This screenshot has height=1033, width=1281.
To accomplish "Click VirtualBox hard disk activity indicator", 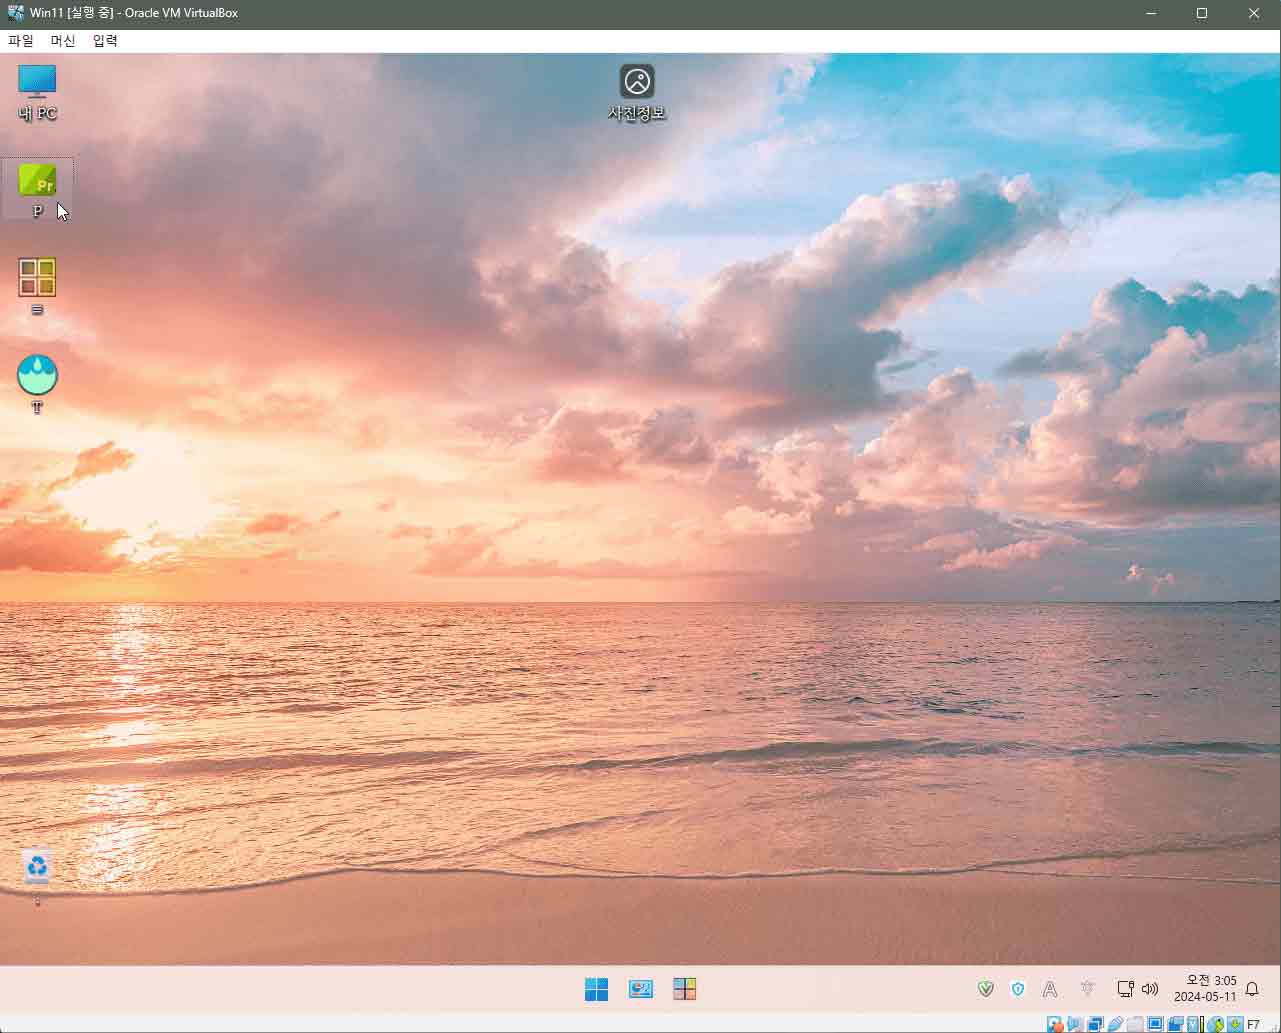I will pos(1055,1024).
